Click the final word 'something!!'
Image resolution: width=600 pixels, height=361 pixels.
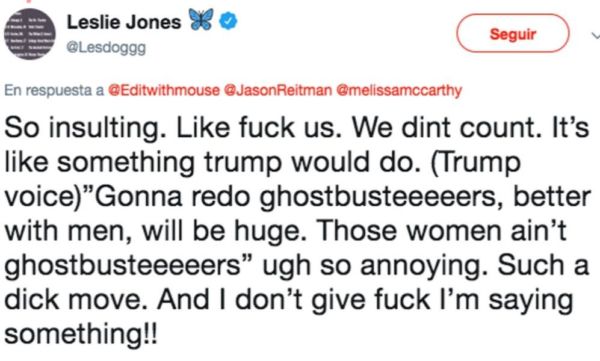tap(81, 333)
